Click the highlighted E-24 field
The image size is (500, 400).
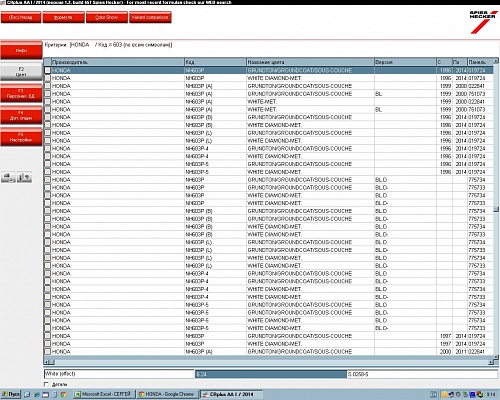(271, 374)
